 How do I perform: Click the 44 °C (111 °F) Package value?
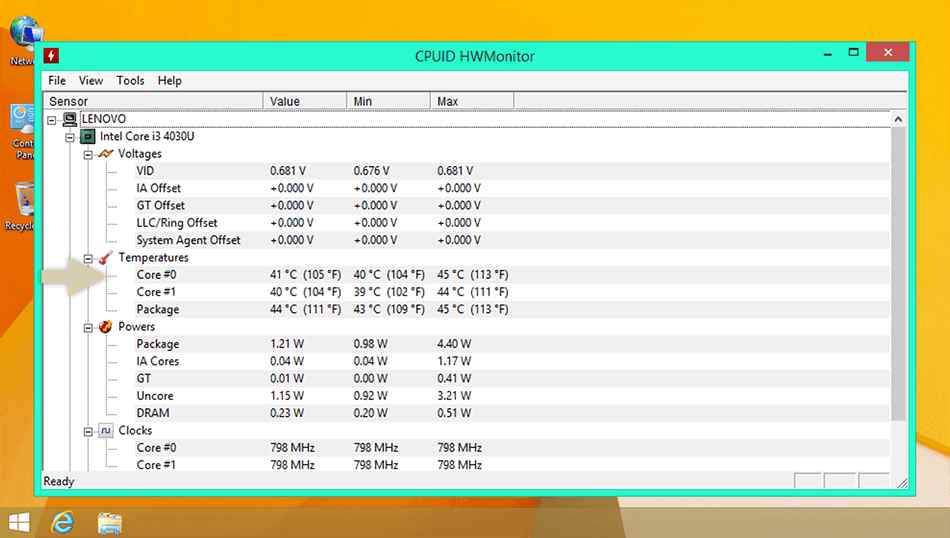[x=305, y=309]
